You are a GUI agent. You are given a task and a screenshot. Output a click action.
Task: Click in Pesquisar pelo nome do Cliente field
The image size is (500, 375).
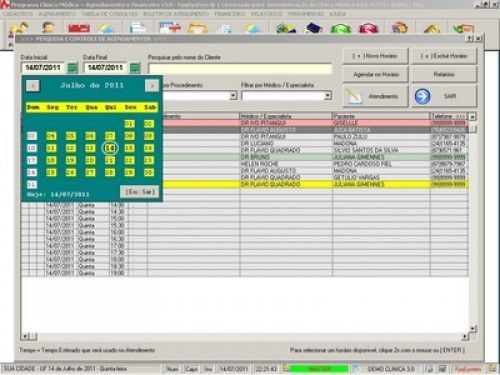tap(240, 68)
